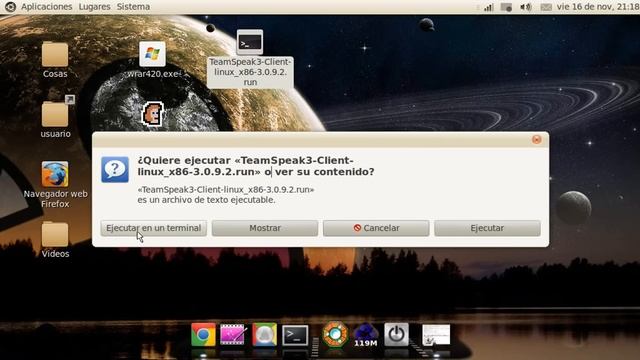The width and height of the screenshot is (640, 360).
Task: Open the Chromium-style dock icon
Action: (264, 335)
